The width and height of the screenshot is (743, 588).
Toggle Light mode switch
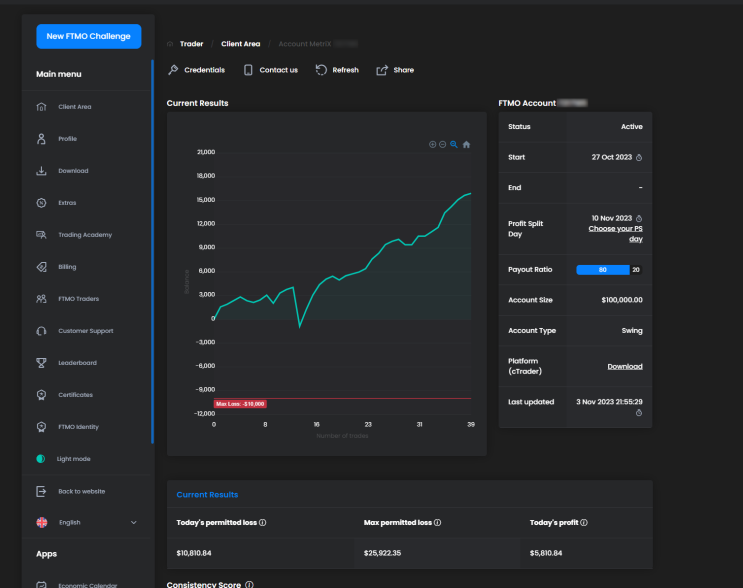pyautogui.click(x=41, y=459)
